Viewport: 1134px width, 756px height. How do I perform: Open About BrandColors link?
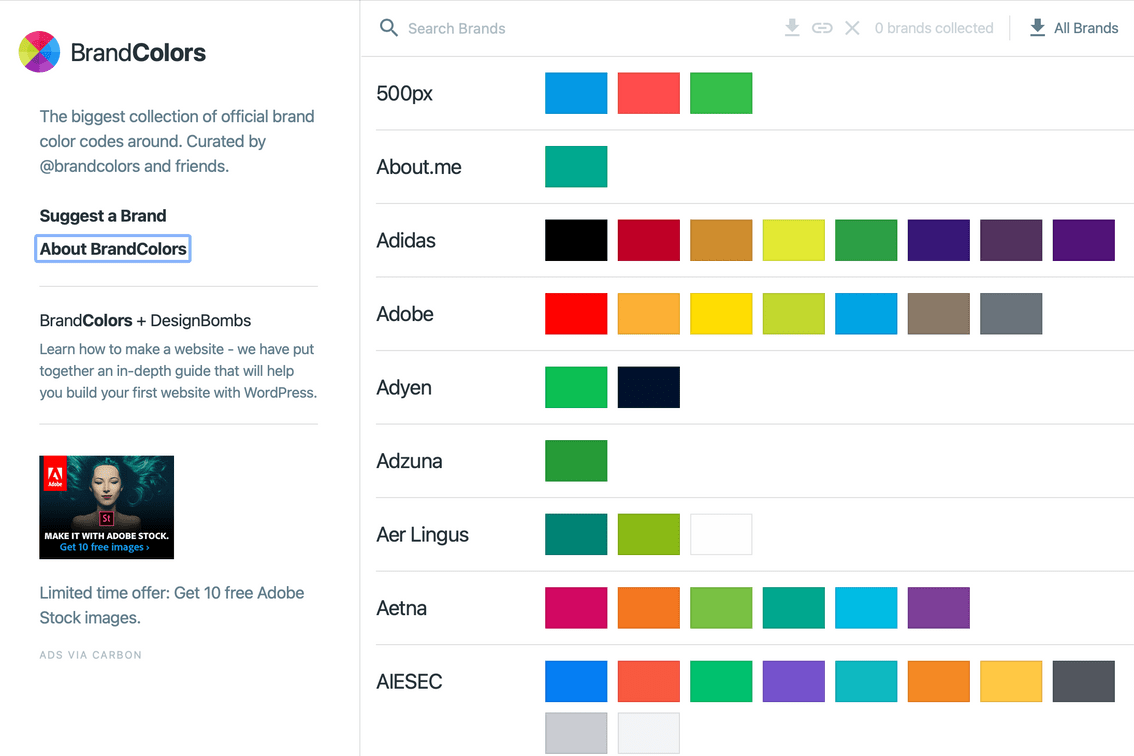click(x=113, y=249)
